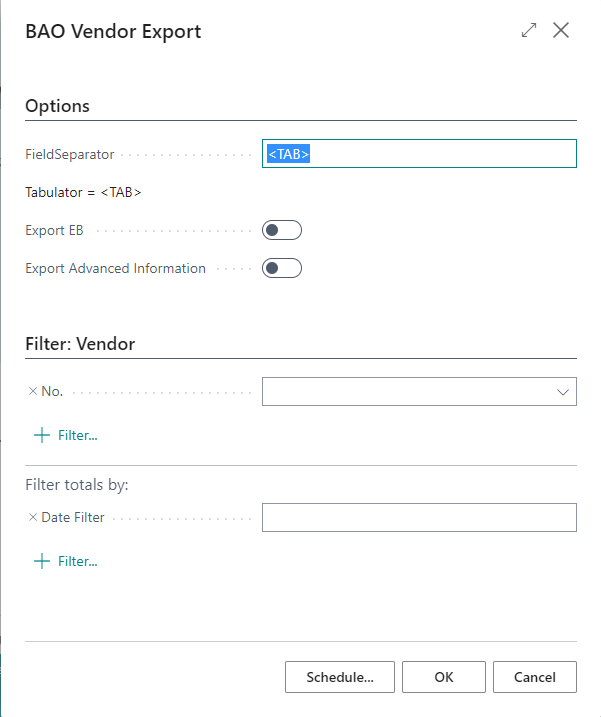The width and height of the screenshot is (601, 717).
Task: Confirm export with OK button
Action: click(444, 677)
